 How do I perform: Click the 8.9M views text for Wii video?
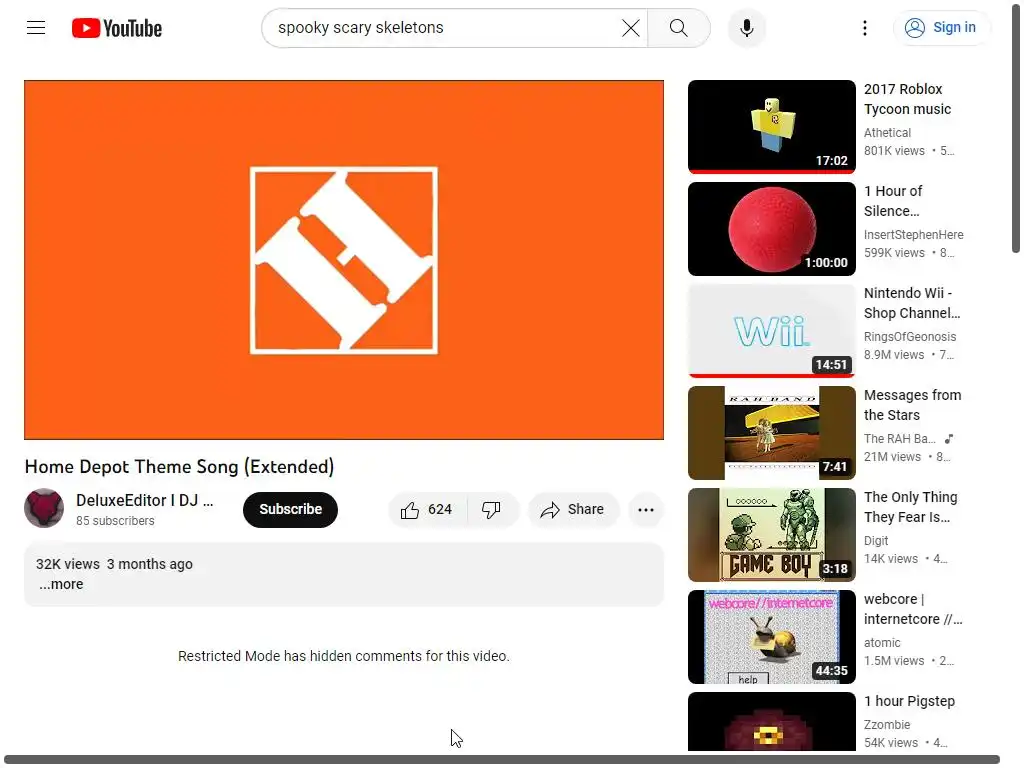click(x=894, y=355)
